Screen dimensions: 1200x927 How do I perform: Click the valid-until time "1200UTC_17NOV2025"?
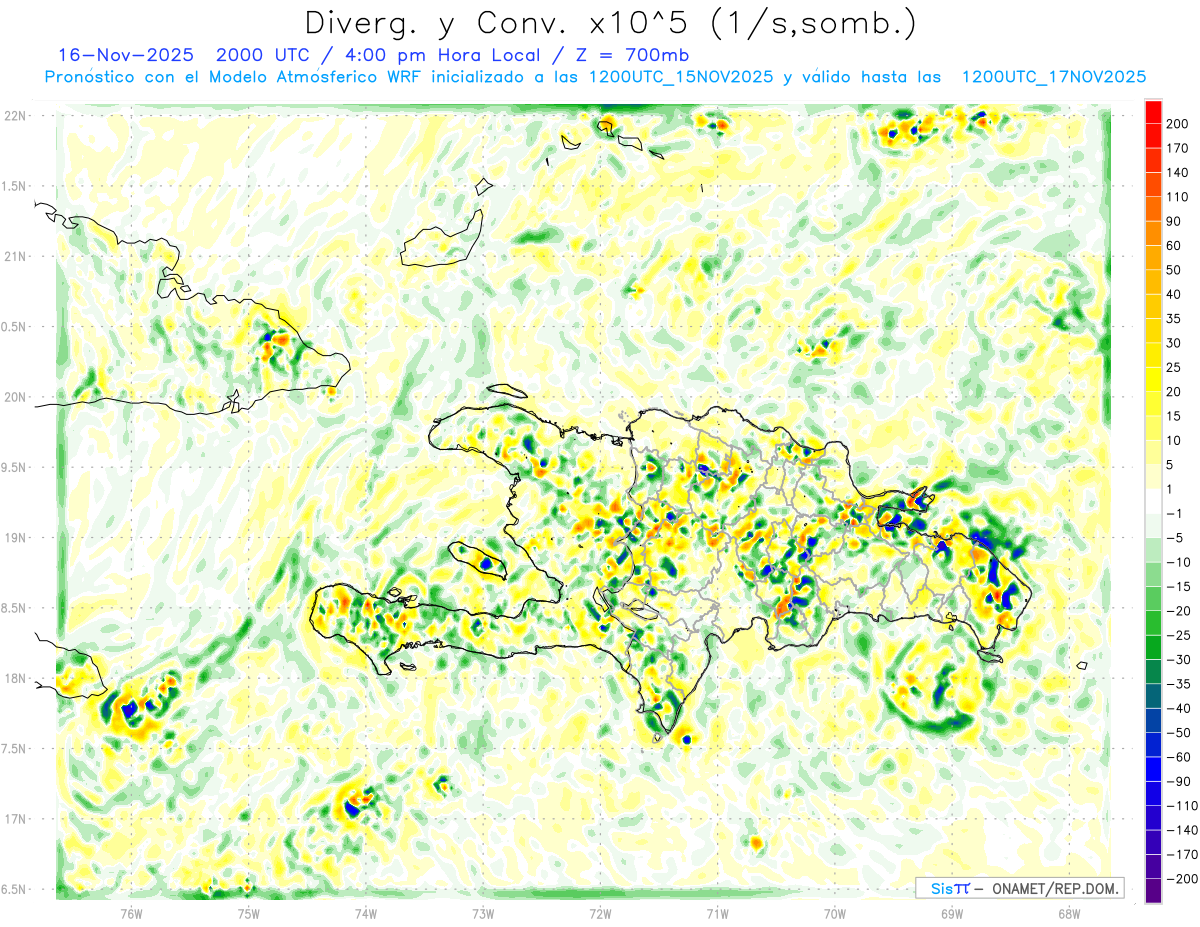(1053, 77)
